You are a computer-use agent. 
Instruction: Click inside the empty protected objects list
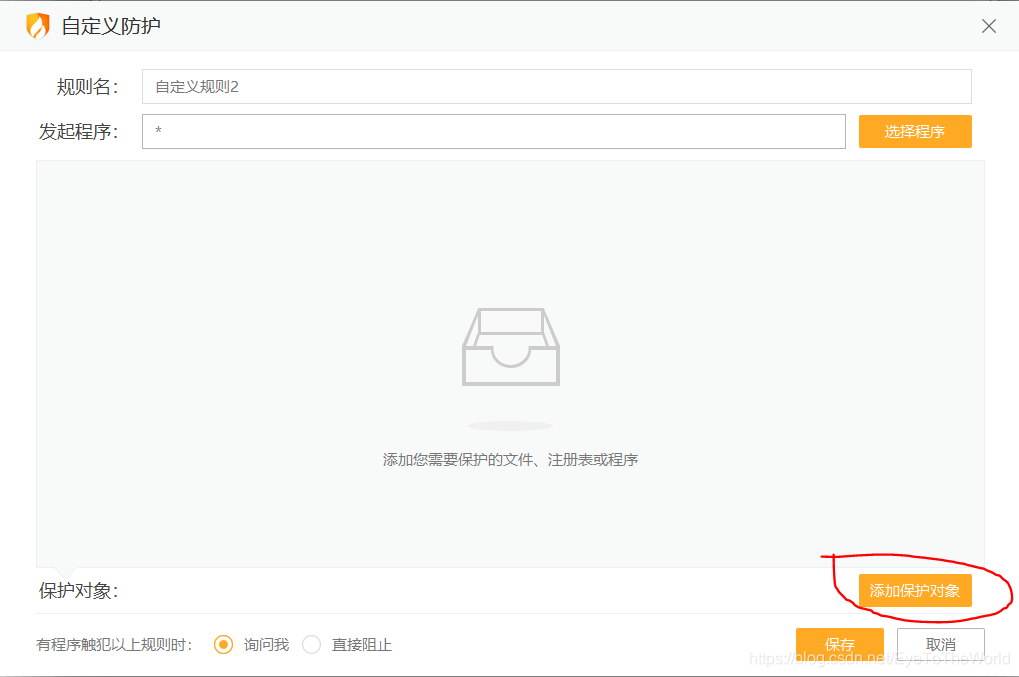(510, 250)
